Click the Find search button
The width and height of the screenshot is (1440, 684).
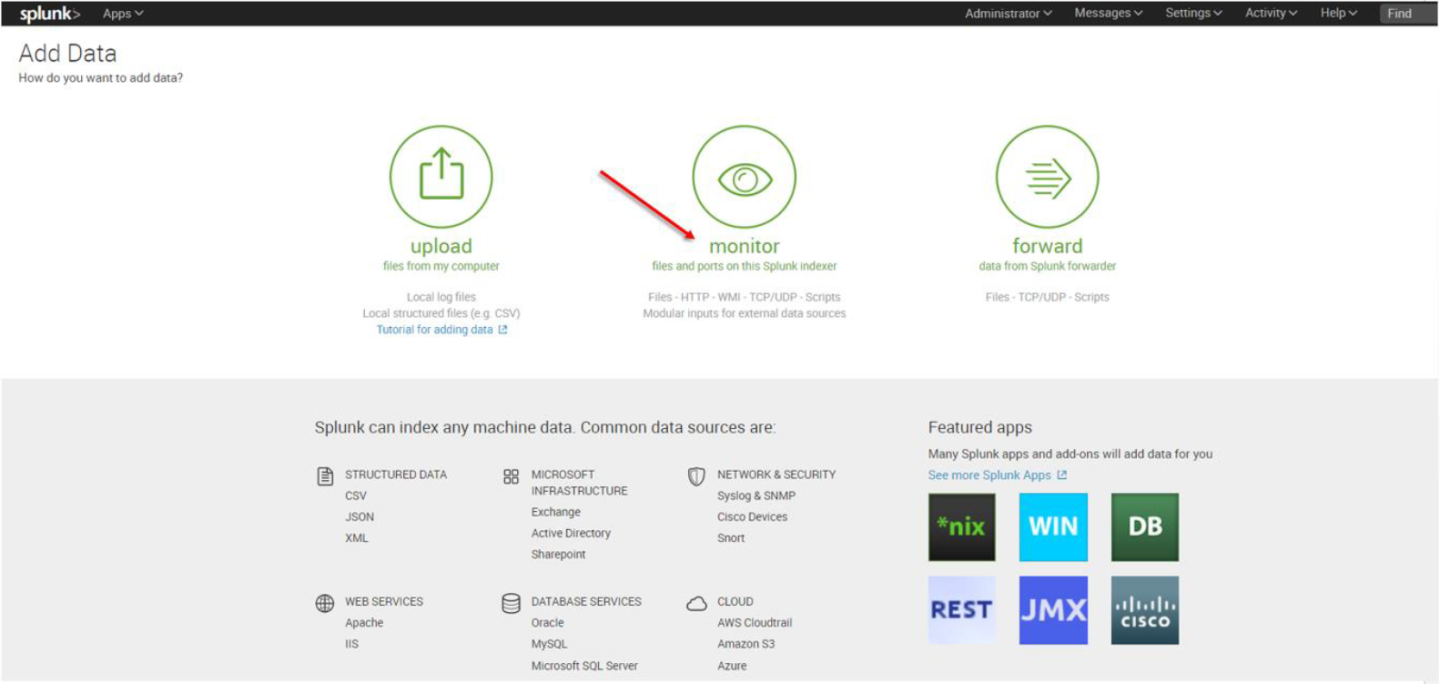click(1399, 13)
